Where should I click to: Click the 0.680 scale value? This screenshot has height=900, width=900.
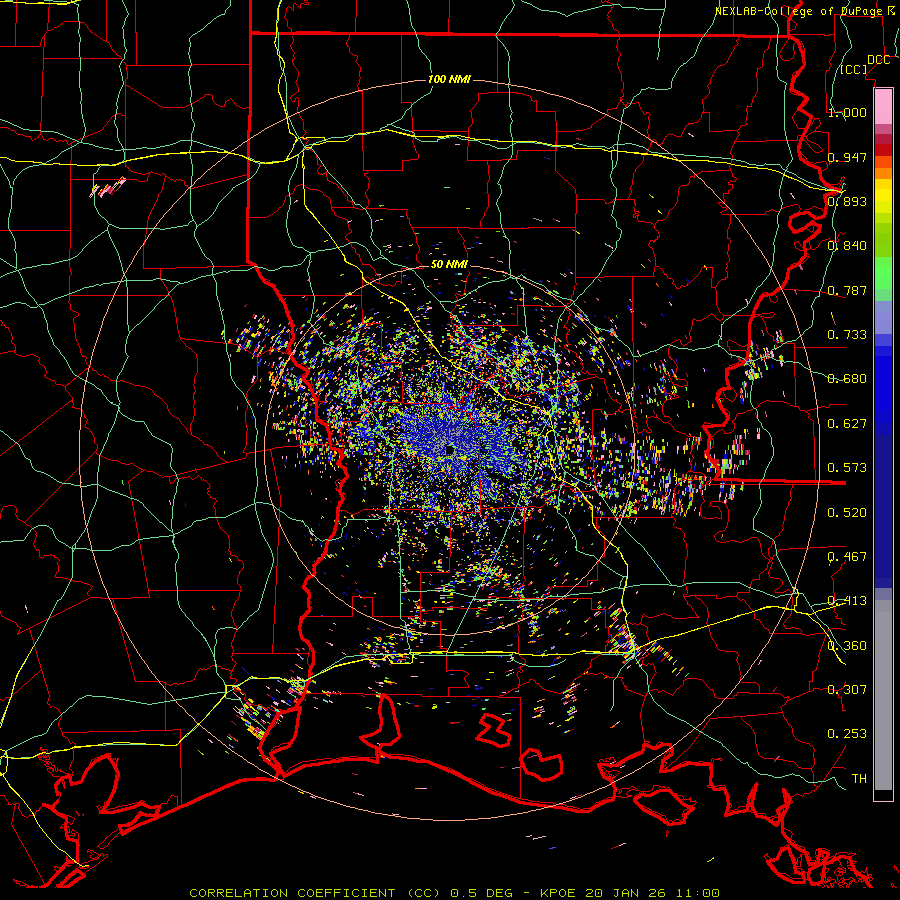click(x=847, y=379)
